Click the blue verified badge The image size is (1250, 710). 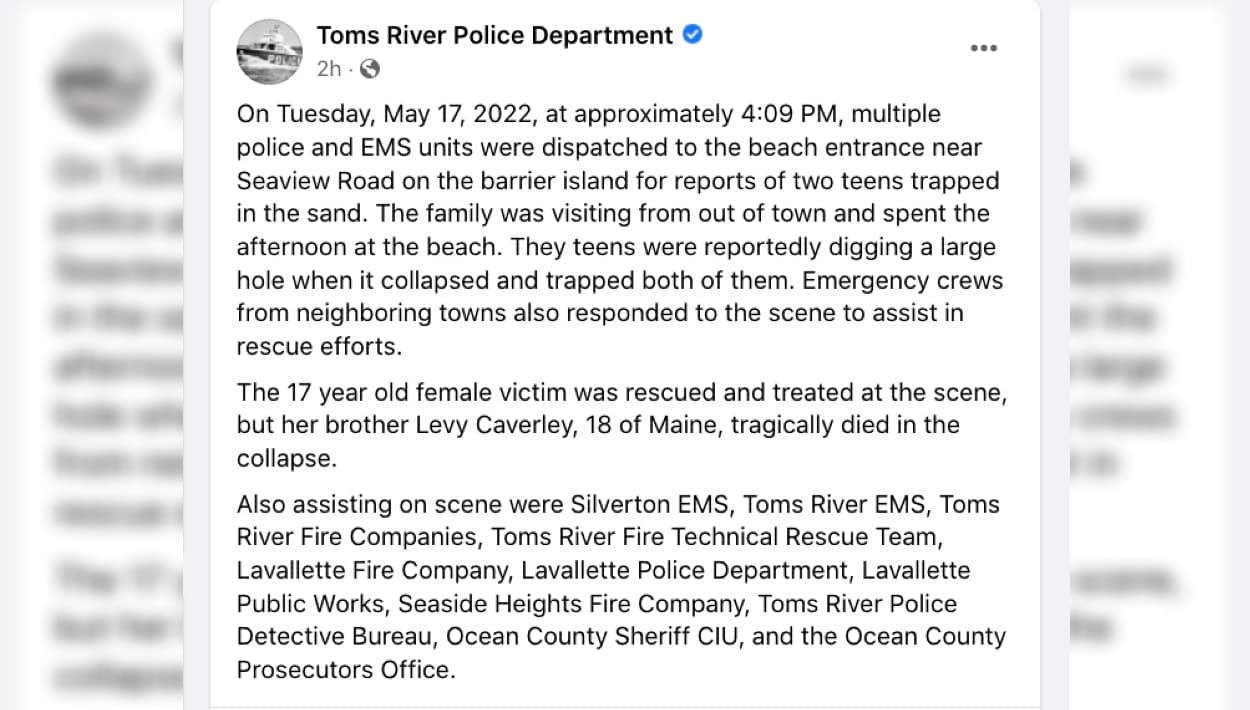point(692,35)
